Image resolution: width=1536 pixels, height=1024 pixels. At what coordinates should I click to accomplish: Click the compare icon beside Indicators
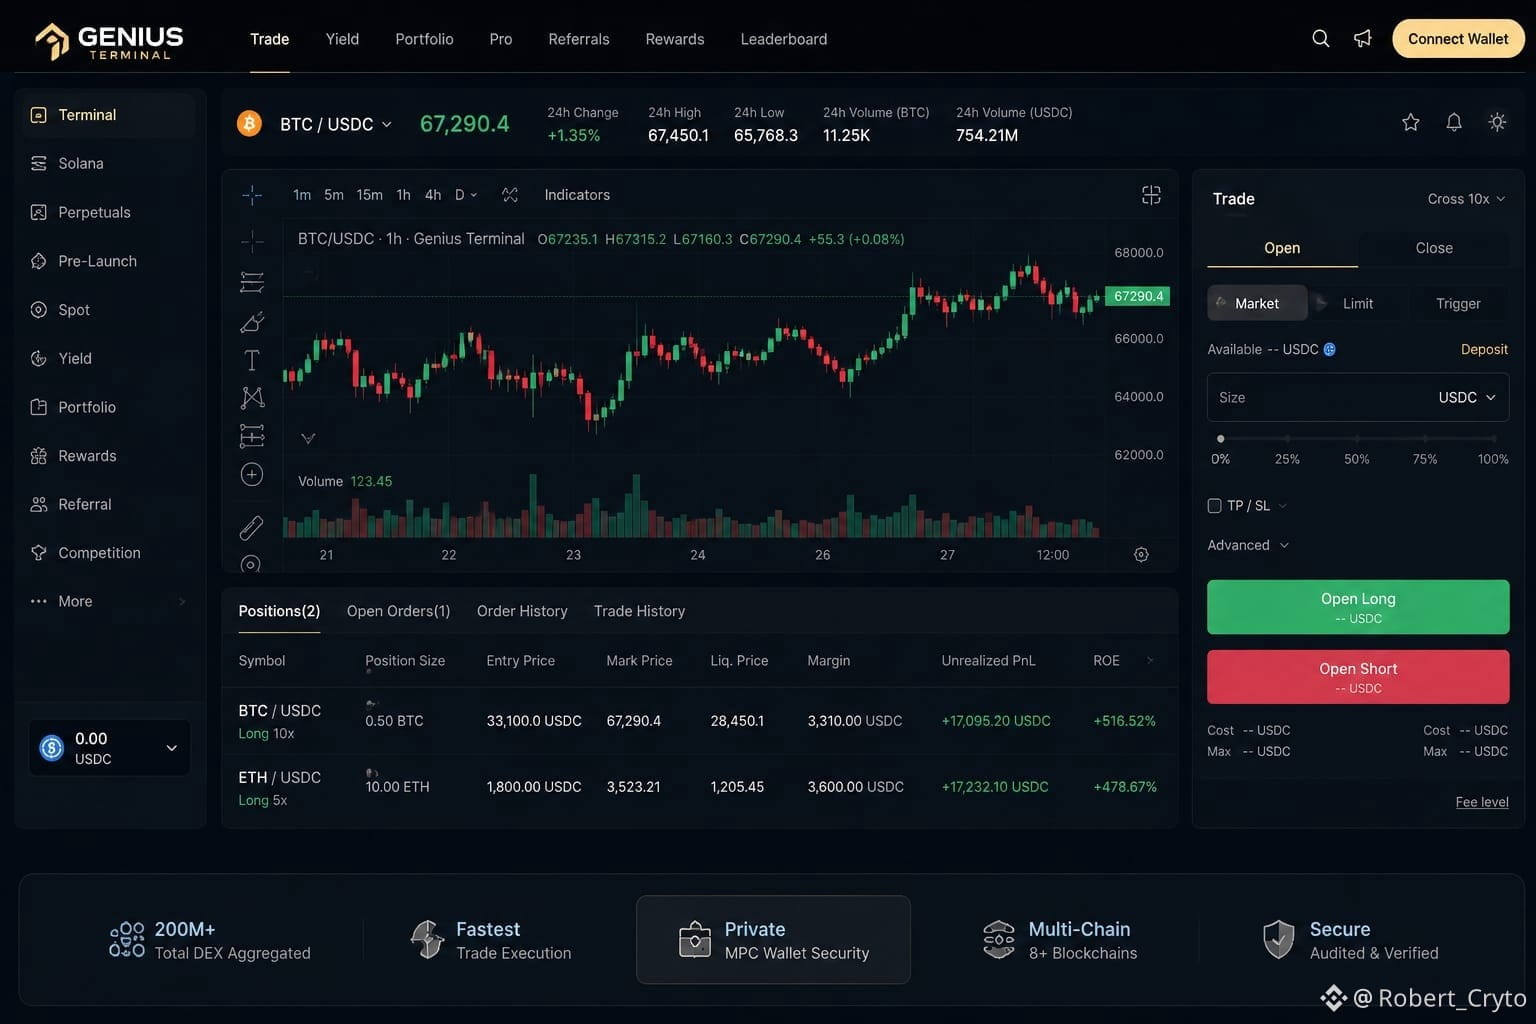[x=510, y=195]
